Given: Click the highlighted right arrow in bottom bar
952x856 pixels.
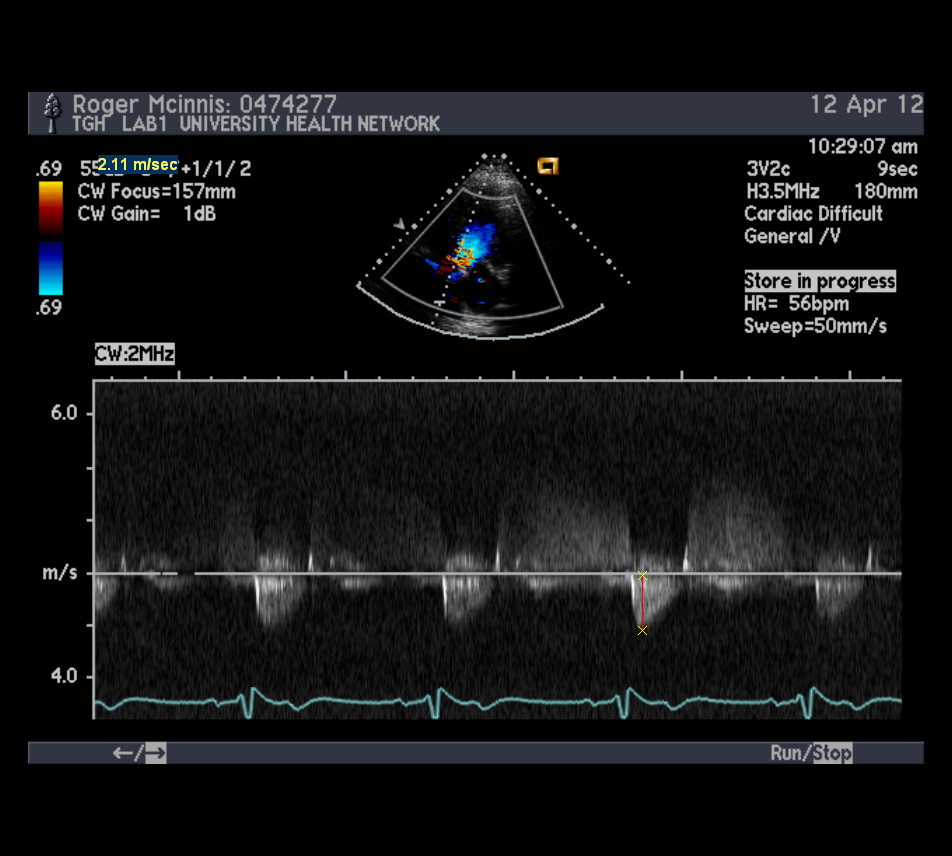Looking at the screenshot, I should point(156,753).
